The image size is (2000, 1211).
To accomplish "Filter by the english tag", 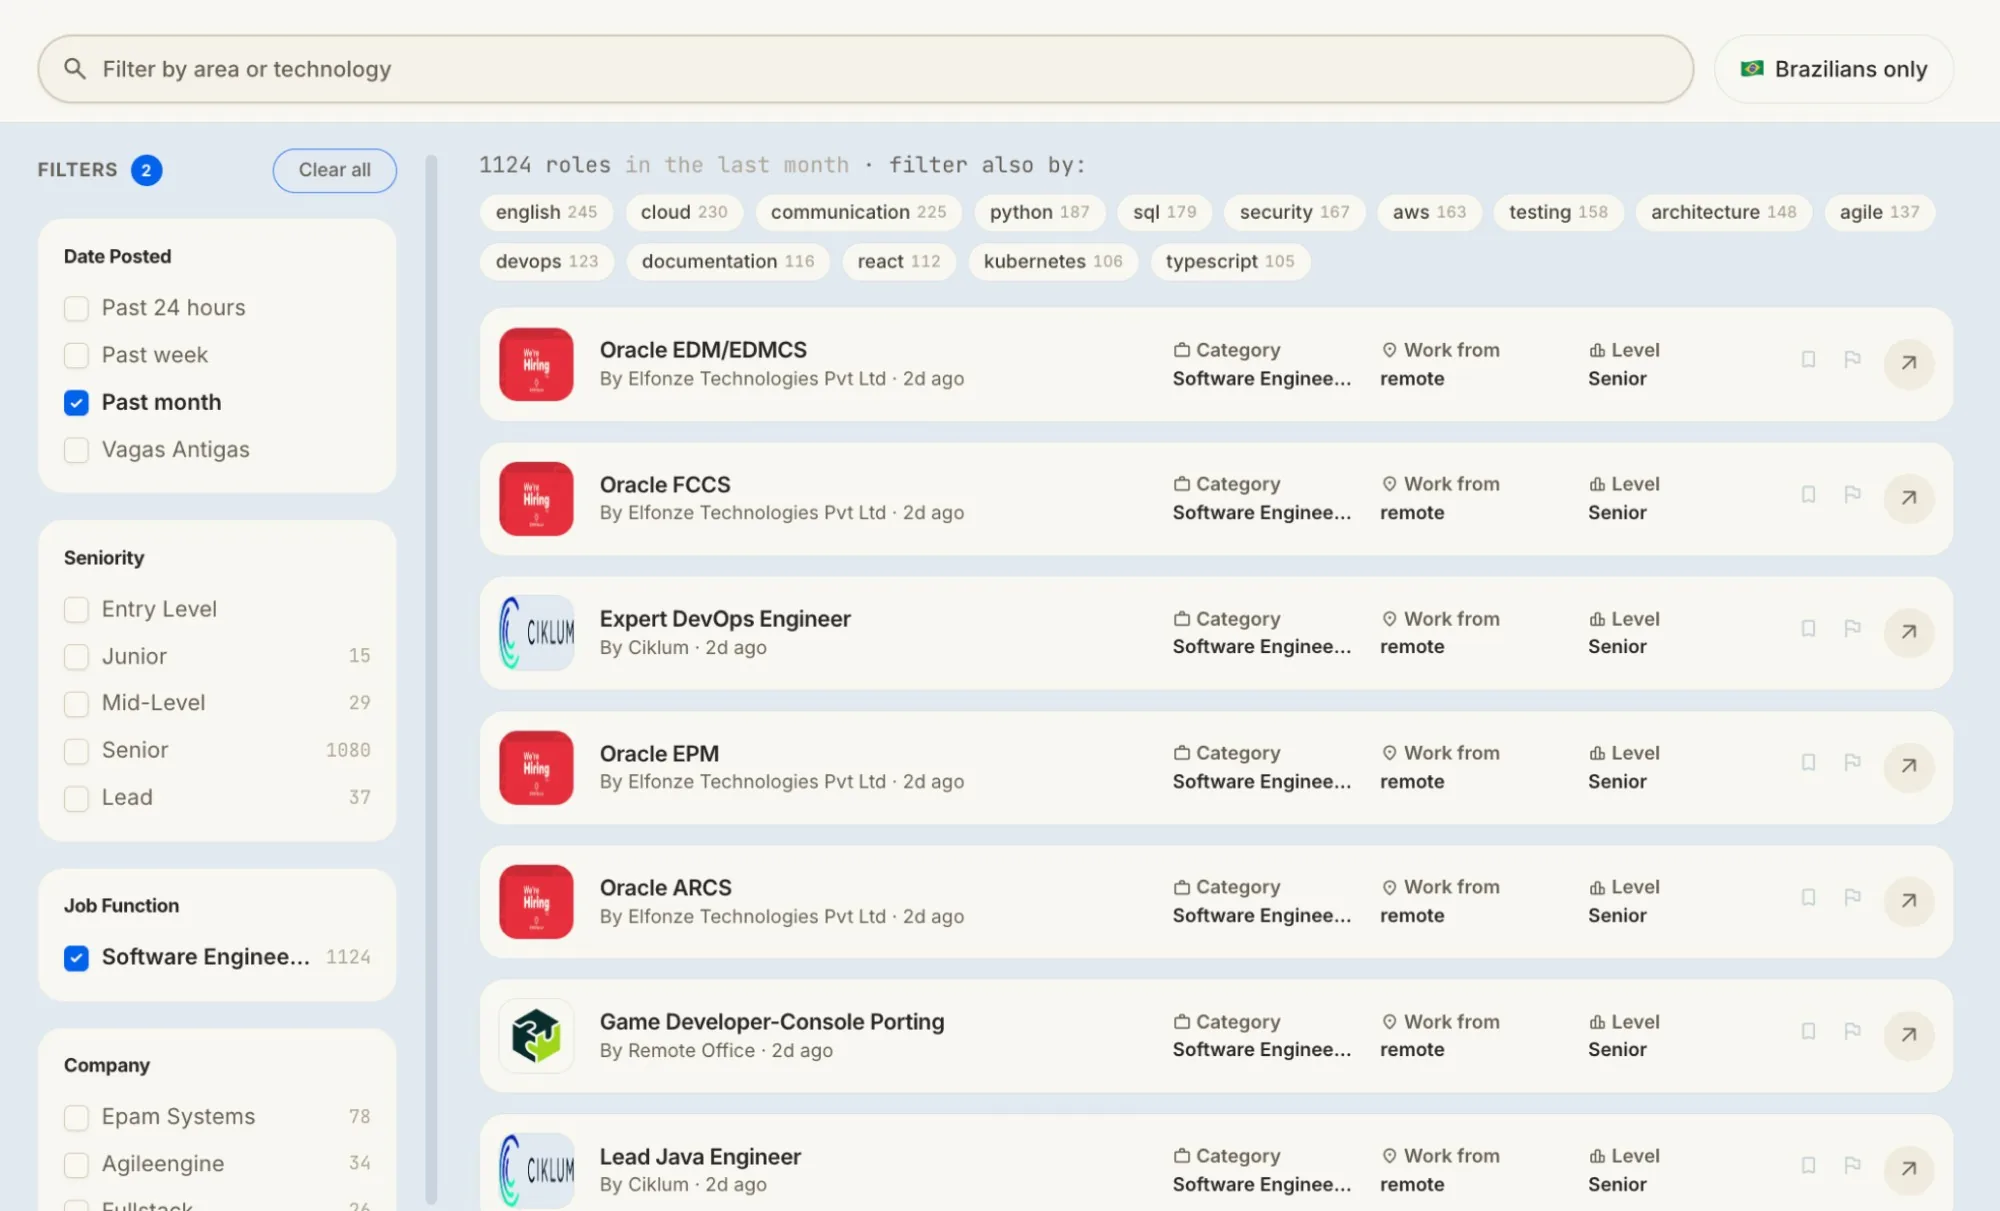I will point(546,212).
